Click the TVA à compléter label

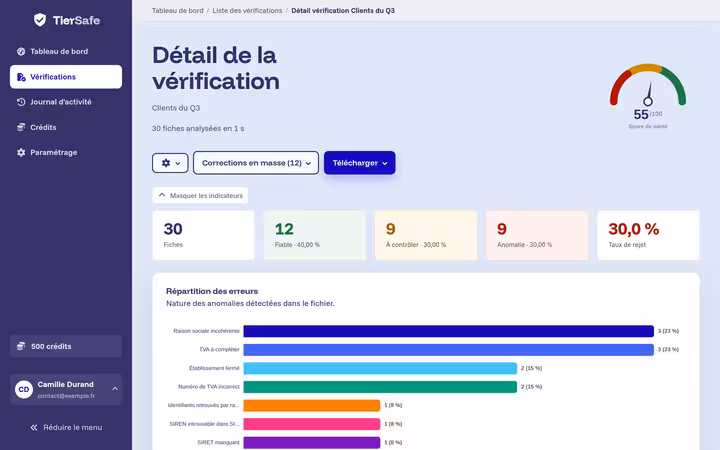pyautogui.click(x=219, y=350)
